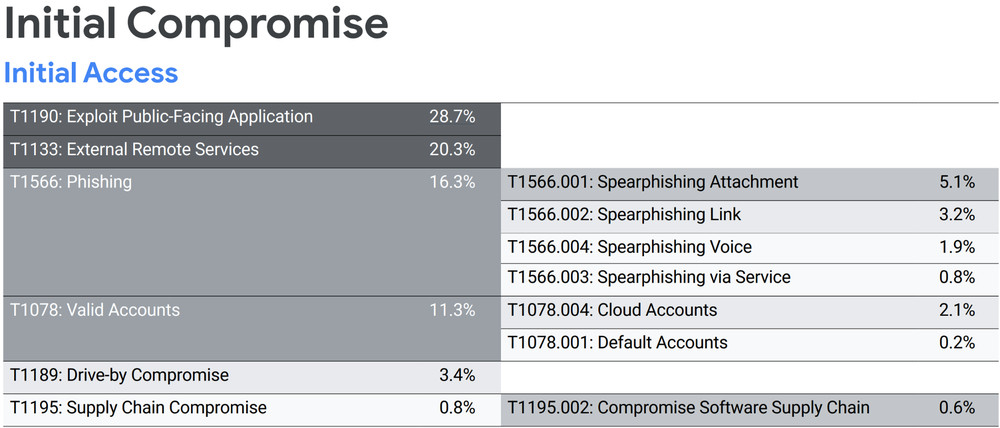The image size is (1000, 428).
Task: Select T1566.001 Spearphishing Attachment row
Action: tap(653, 182)
